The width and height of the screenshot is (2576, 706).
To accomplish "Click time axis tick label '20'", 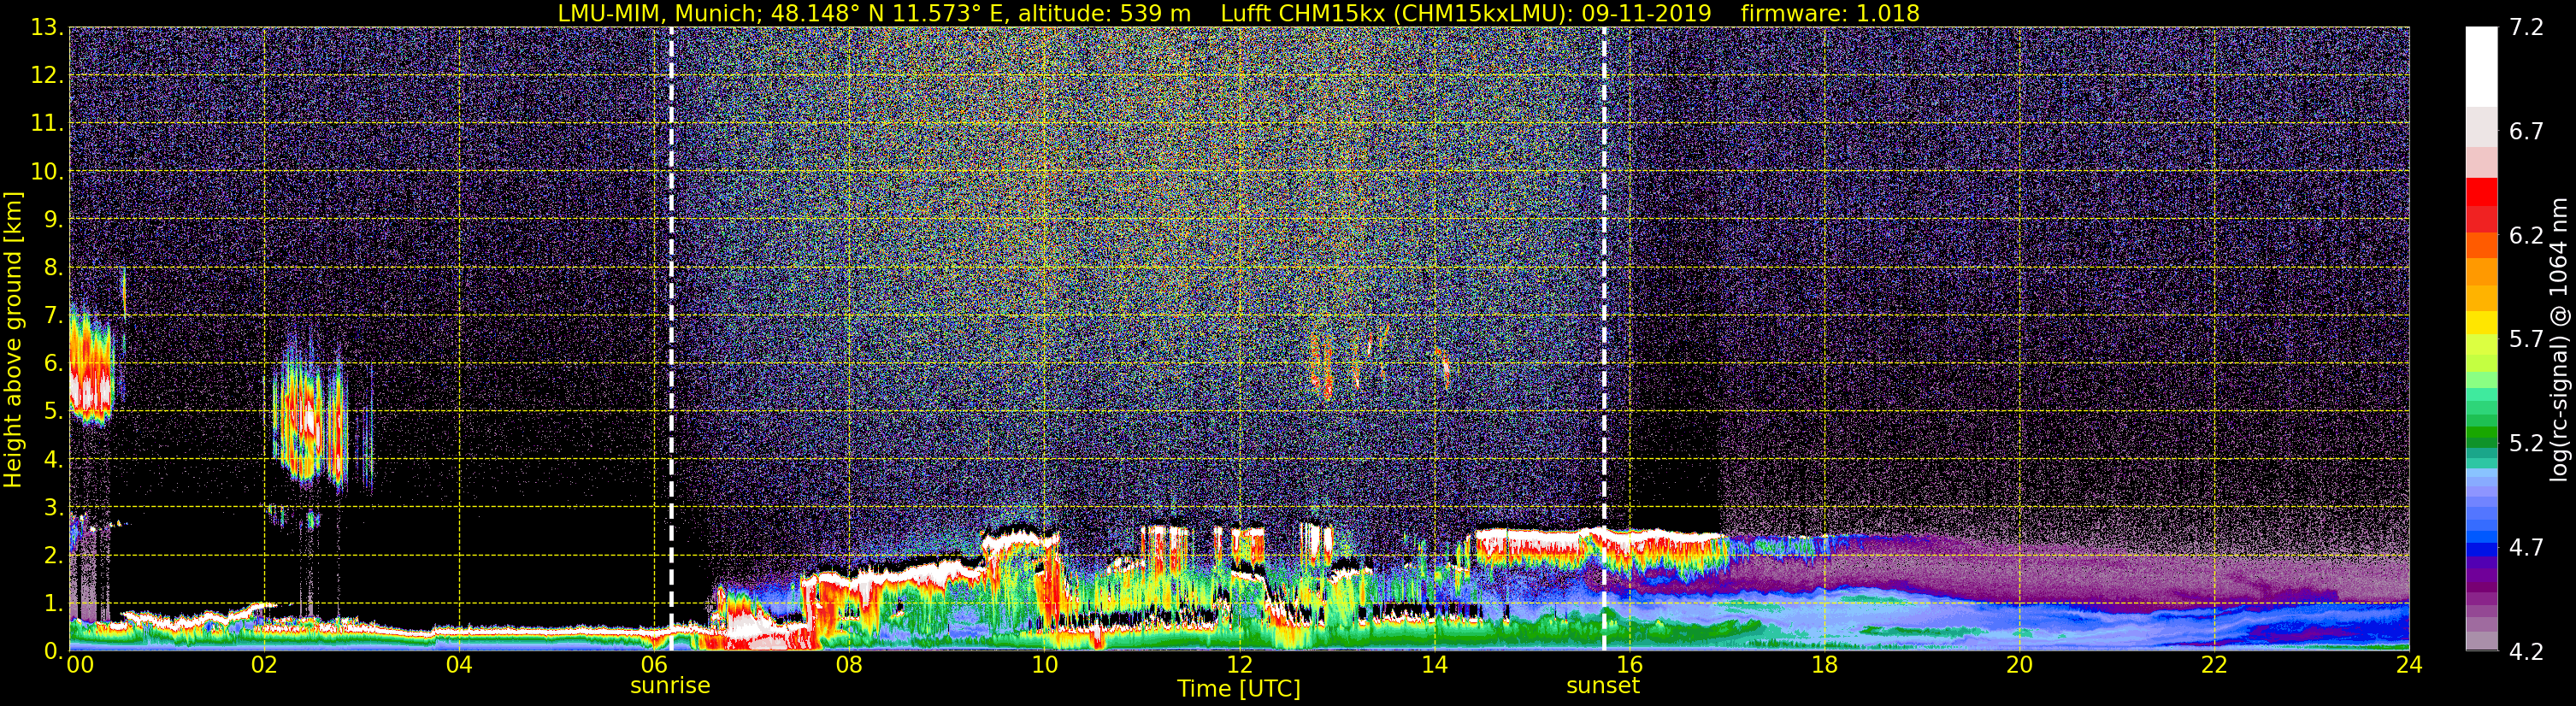I will [2019, 665].
